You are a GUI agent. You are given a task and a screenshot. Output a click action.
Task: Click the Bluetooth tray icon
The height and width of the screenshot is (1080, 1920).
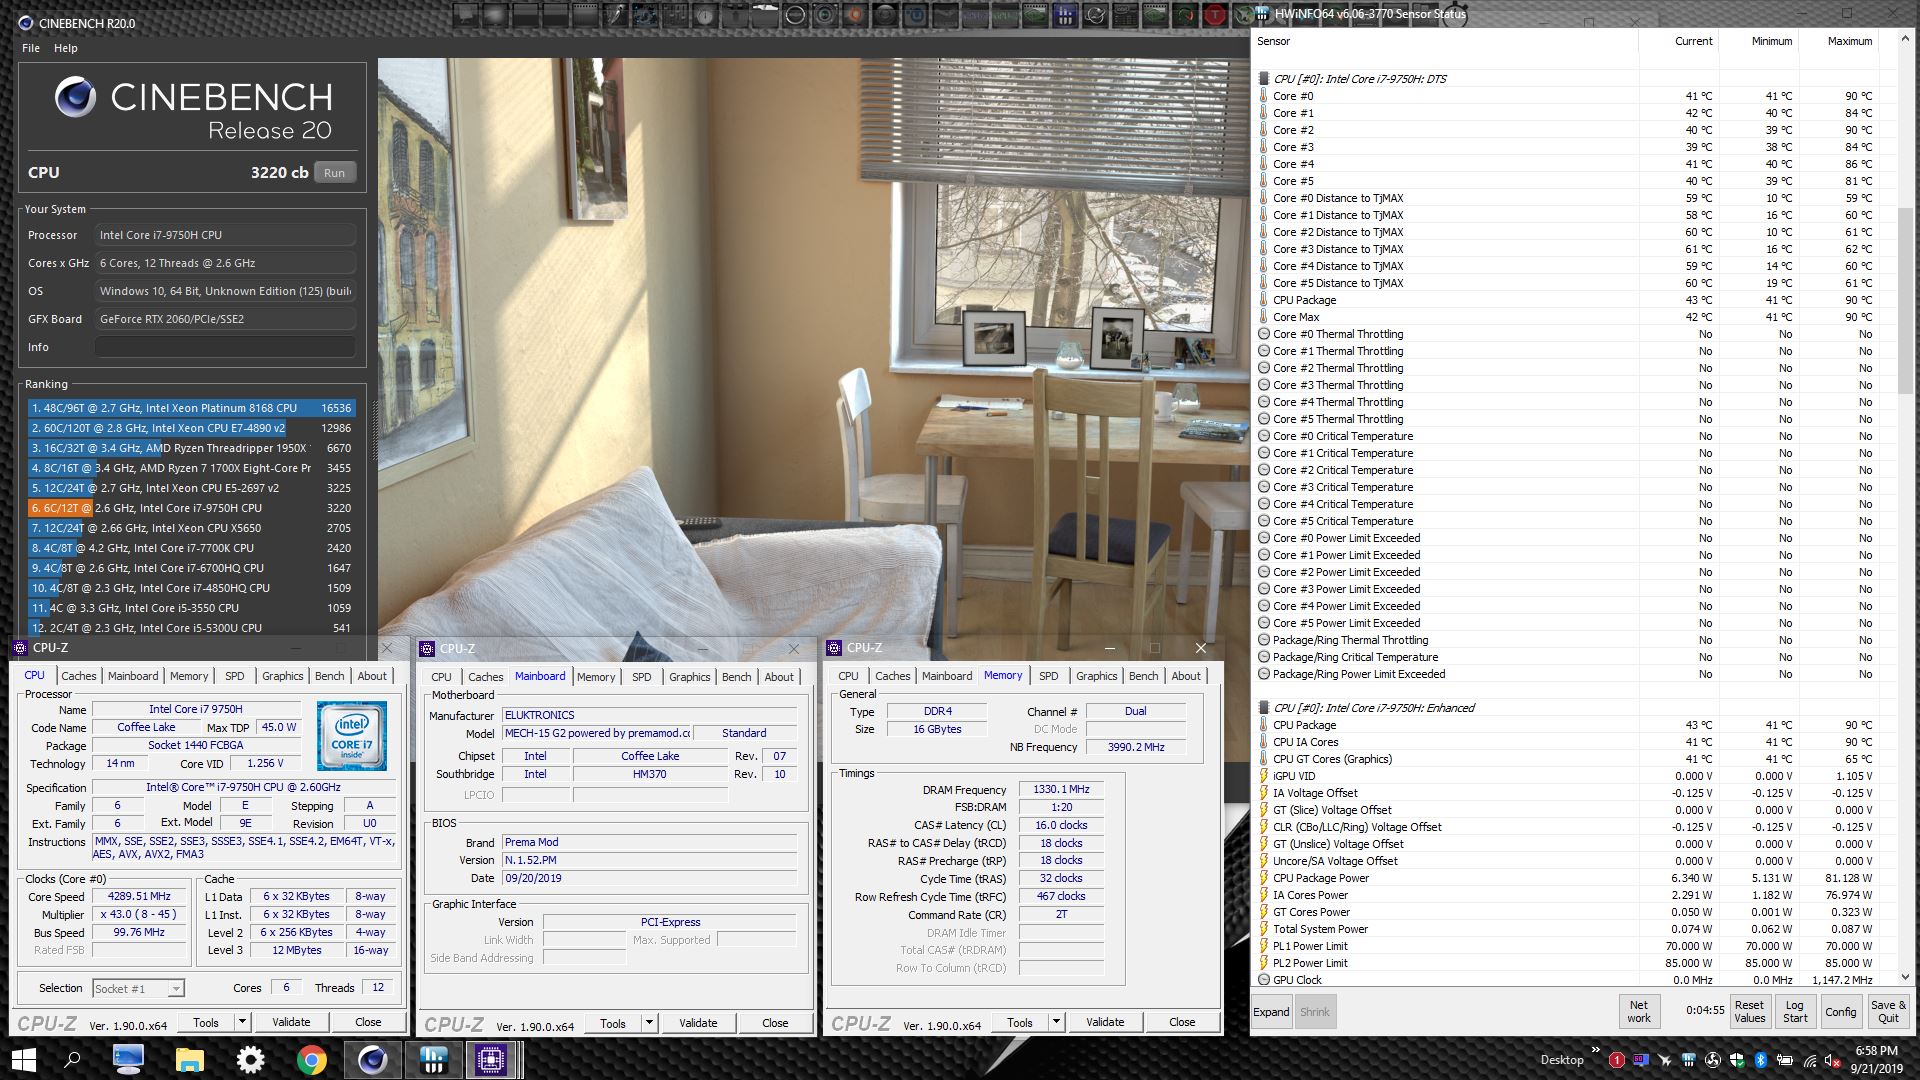tap(1761, 1060)
